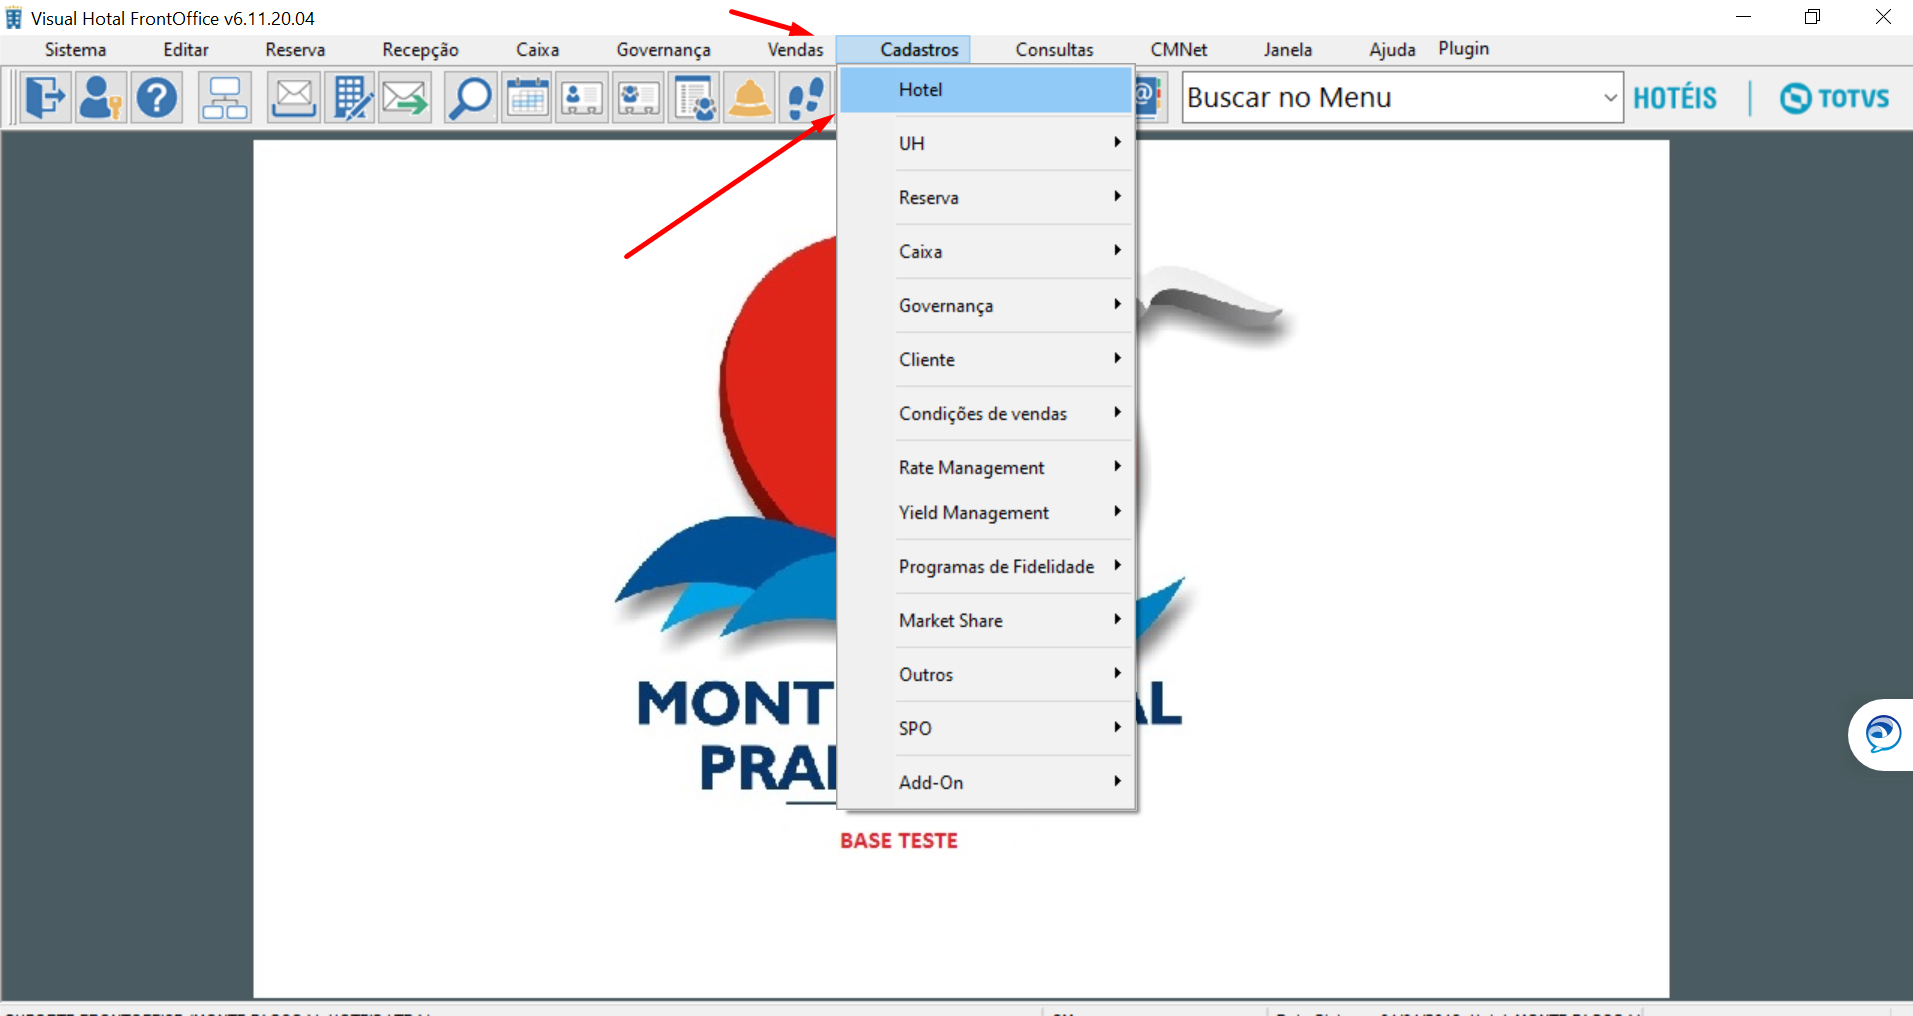Click the envelope inbox tray icon
Image resolution: width=1913 pixels, height=1016 pixels.
pos(294,98)
